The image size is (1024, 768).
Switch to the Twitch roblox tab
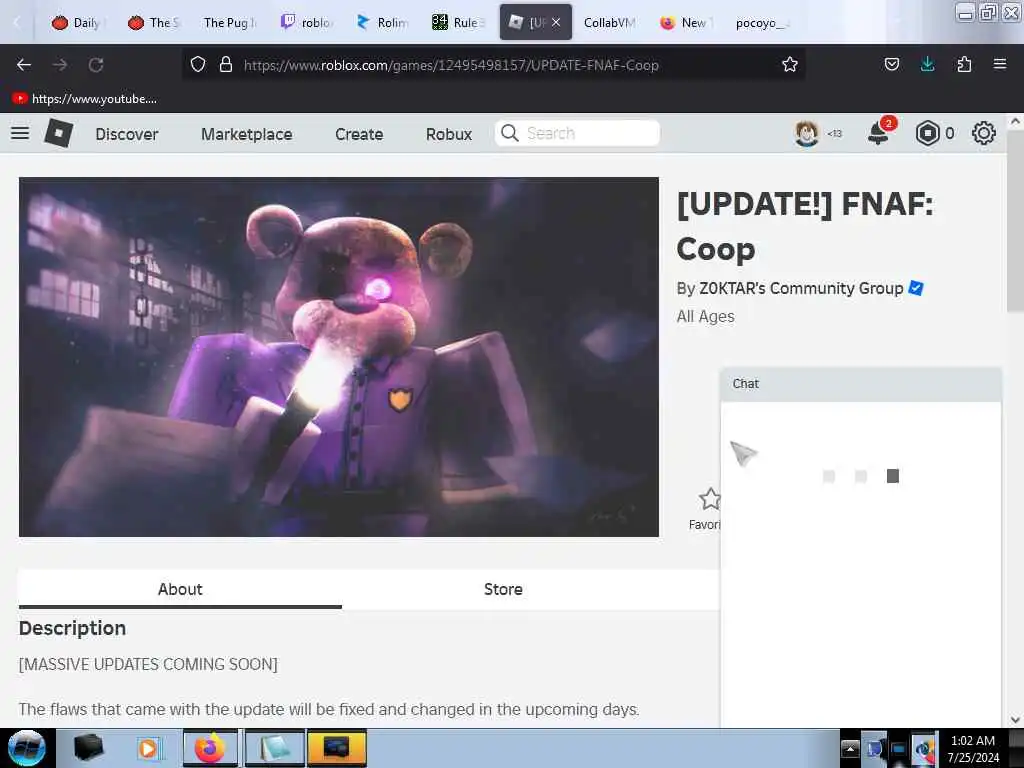[x=307, y=22]
